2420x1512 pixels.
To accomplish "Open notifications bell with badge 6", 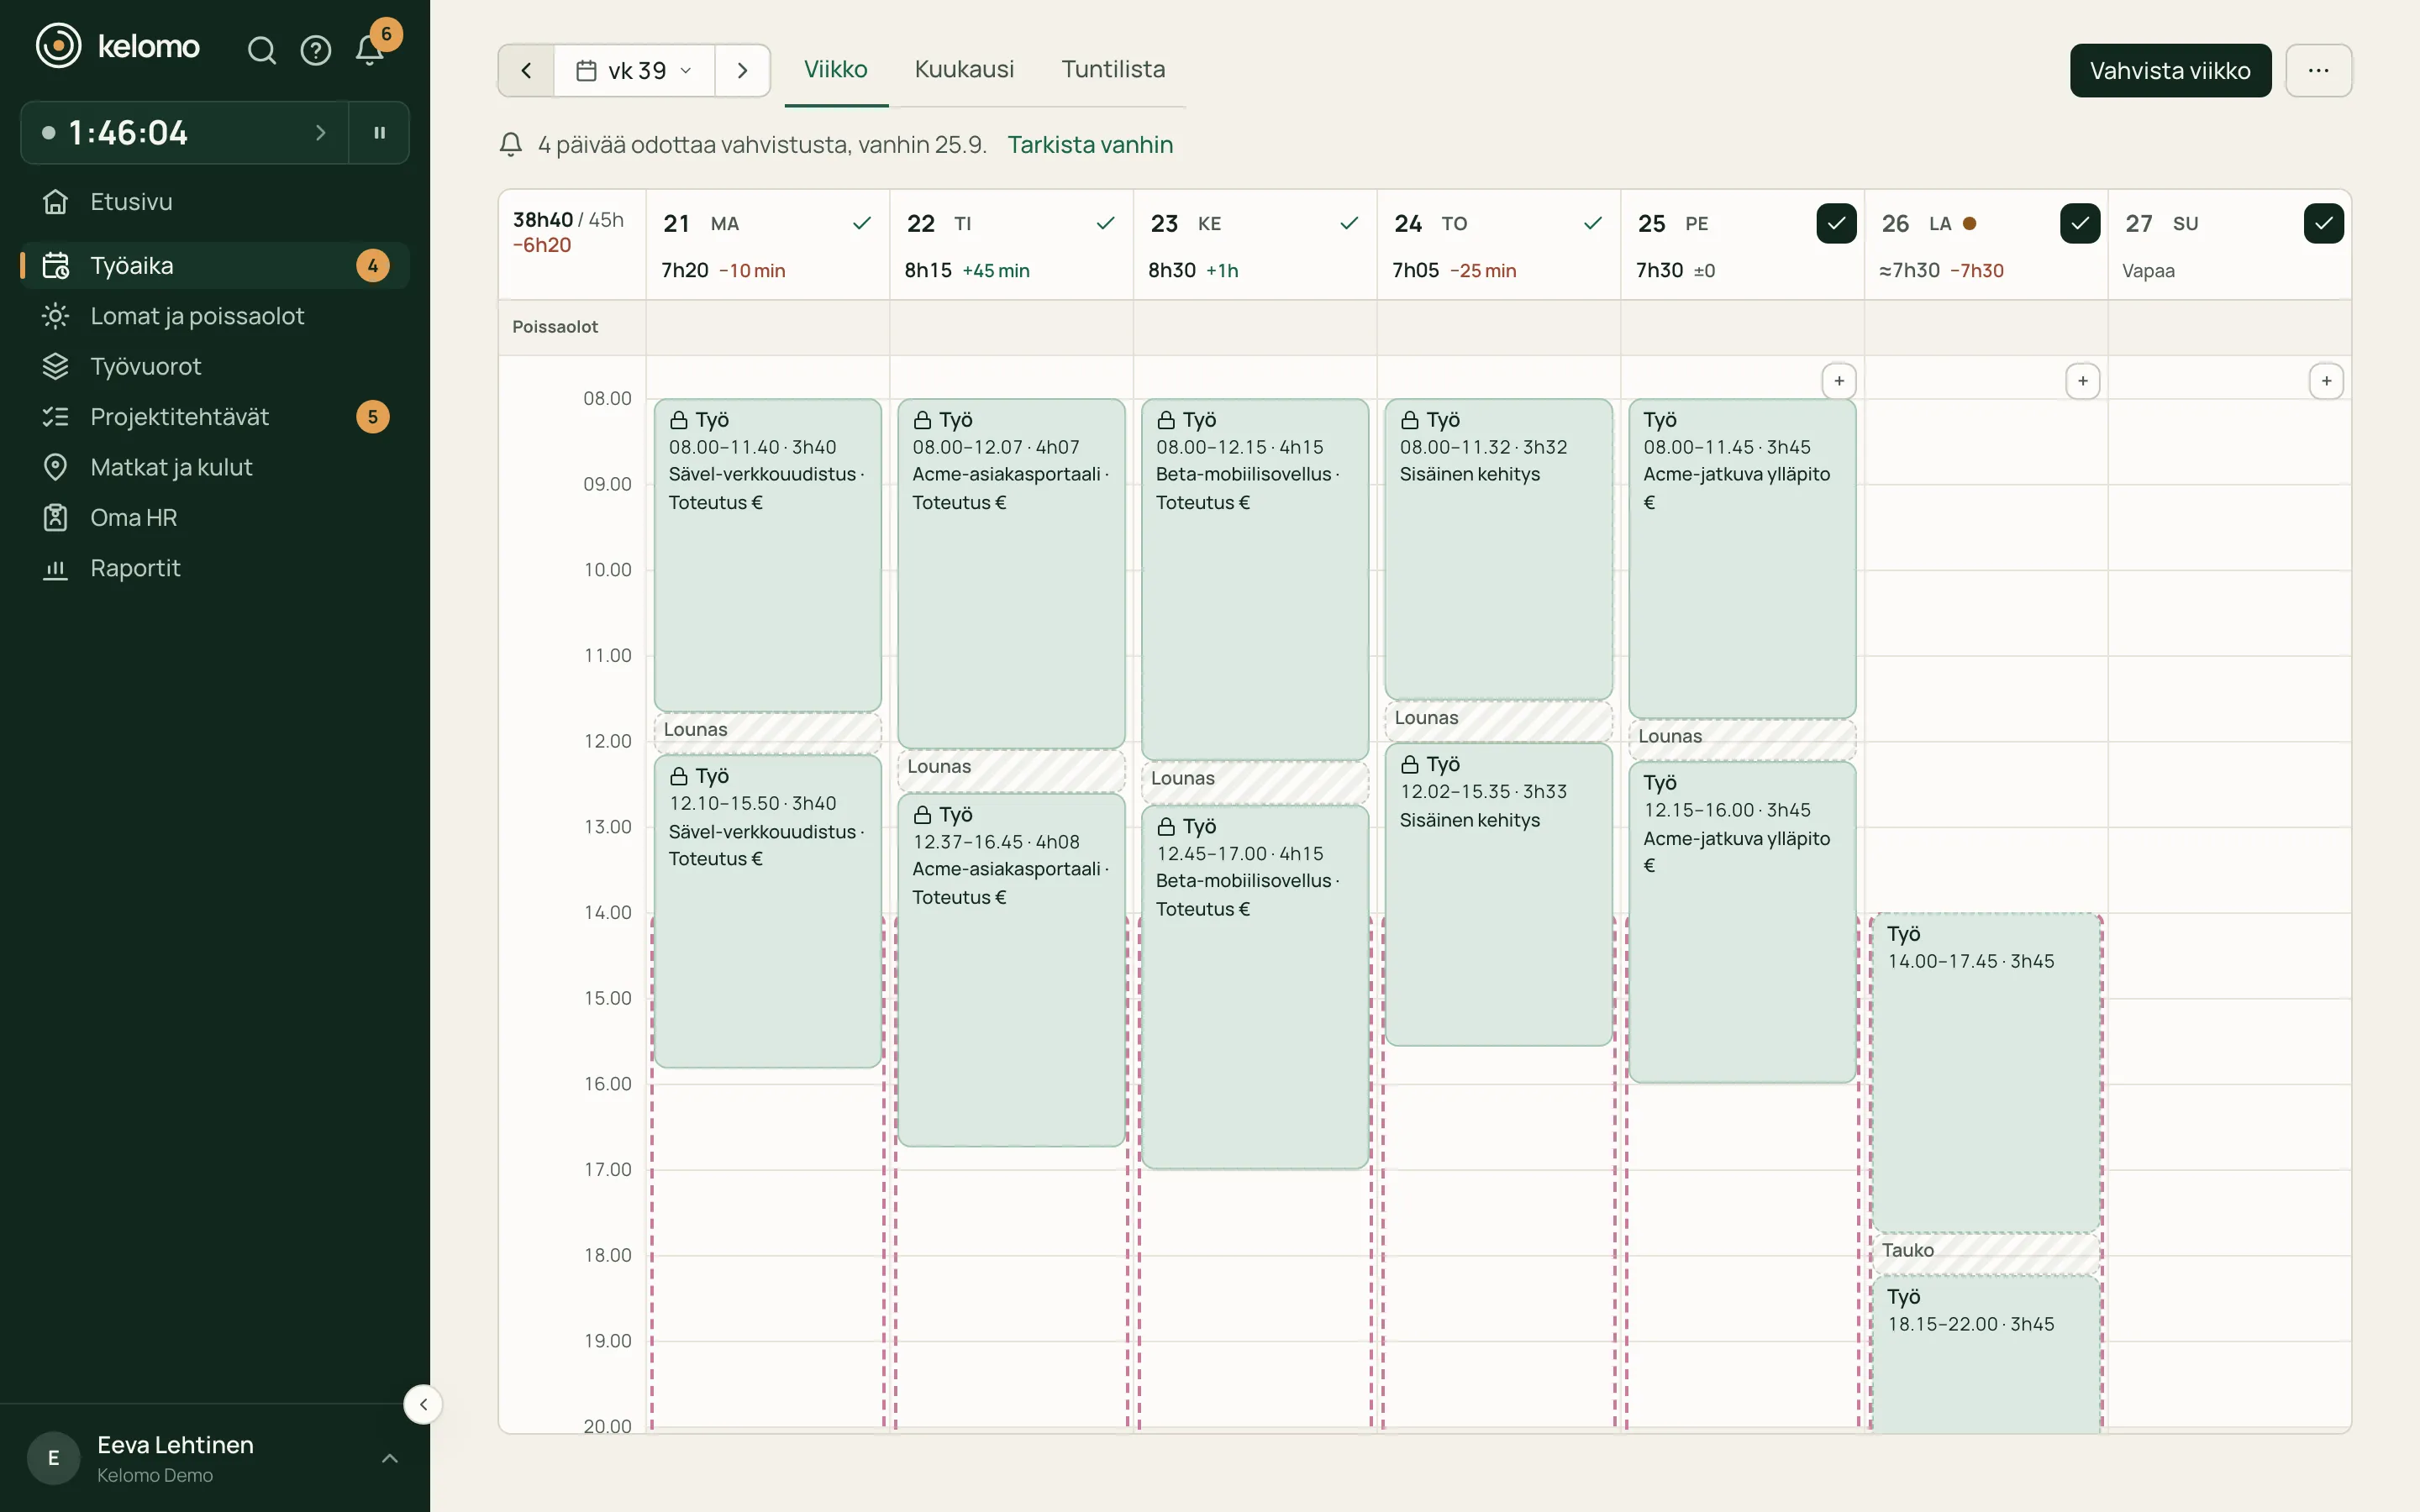I will [x=370, y=50].
